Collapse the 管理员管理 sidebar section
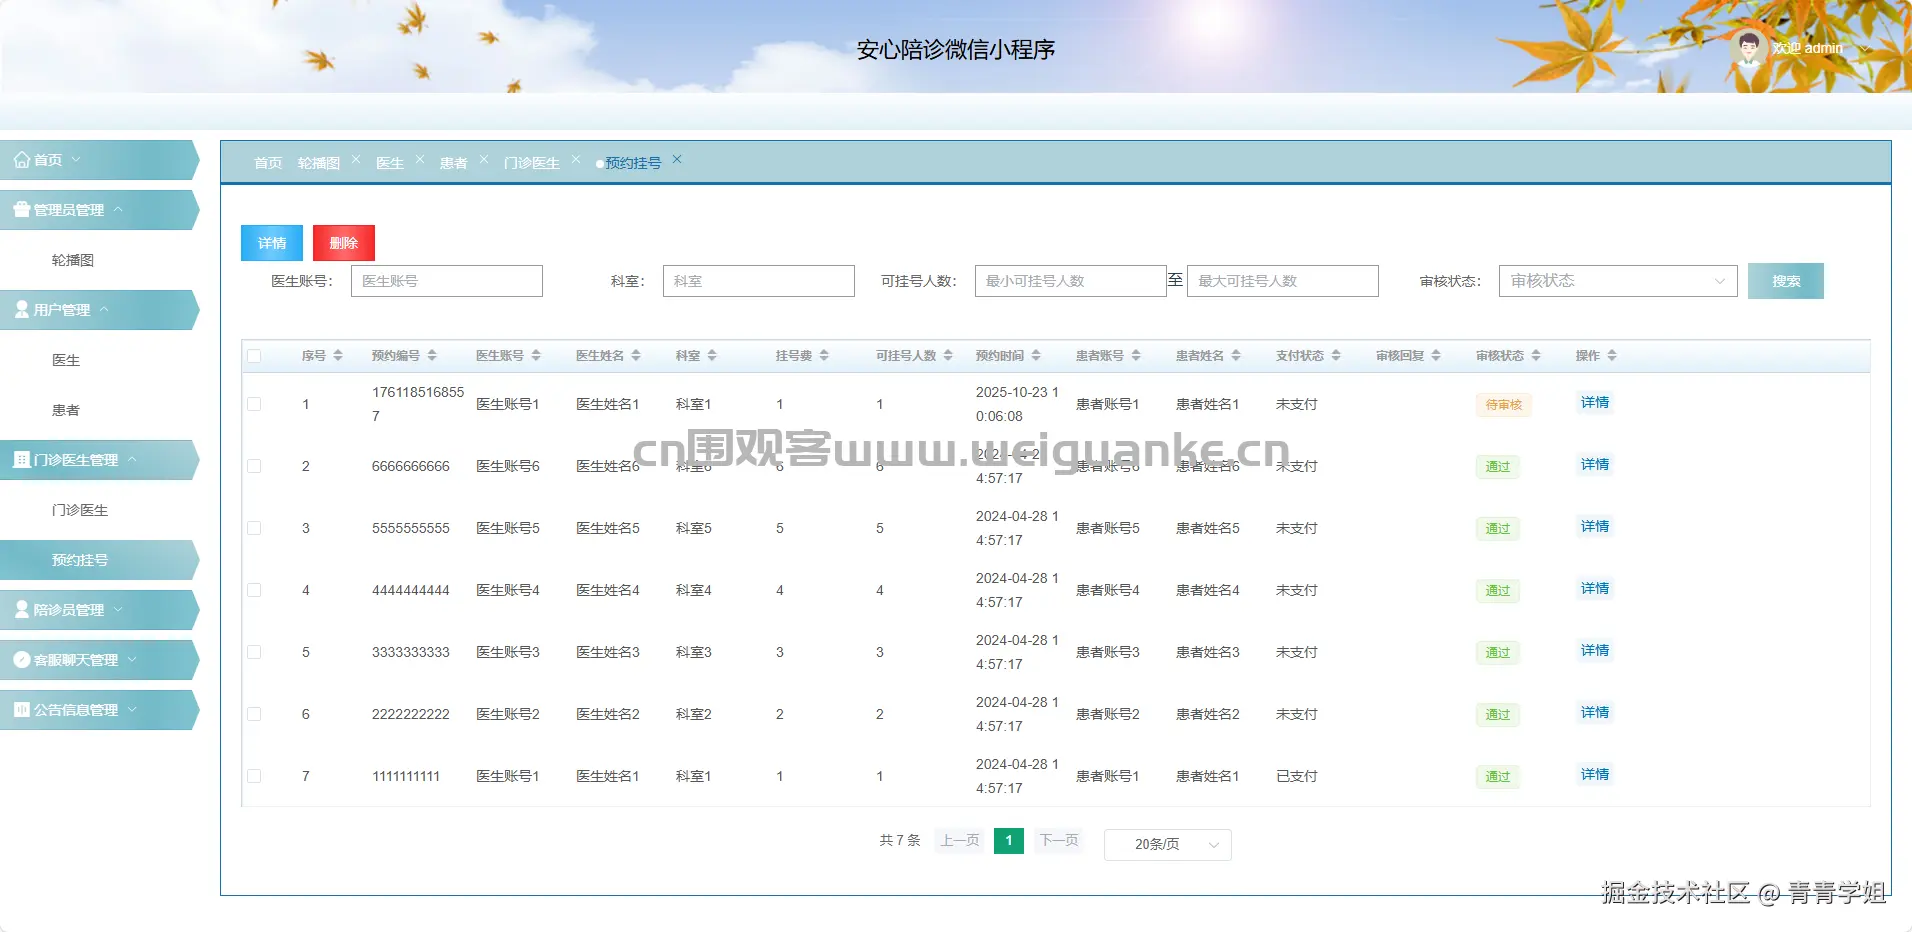Viewport: 1912px width, 932px height. point(118,210)
